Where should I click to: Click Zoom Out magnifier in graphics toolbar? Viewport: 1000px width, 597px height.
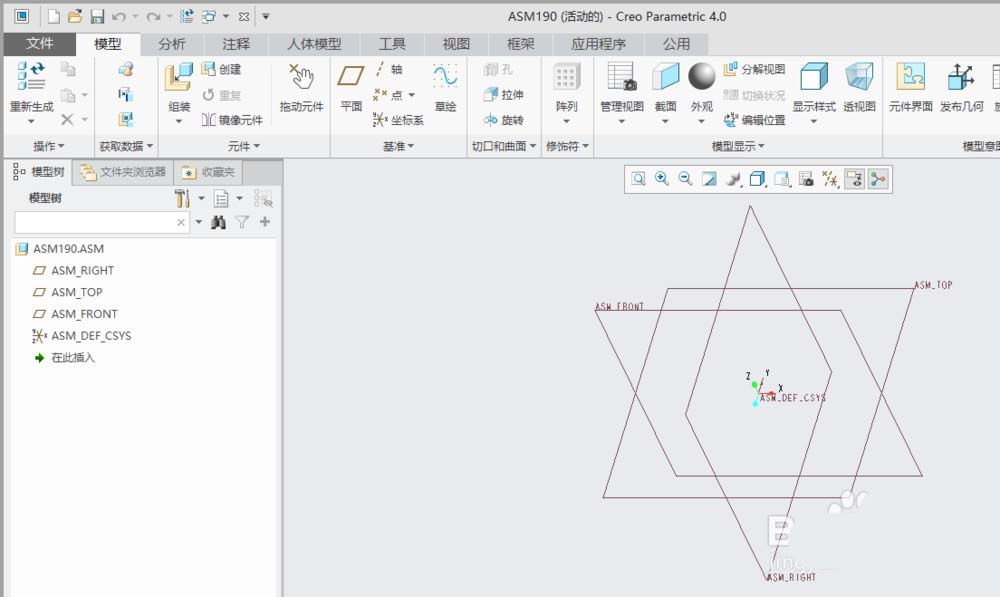click(686, 179)
